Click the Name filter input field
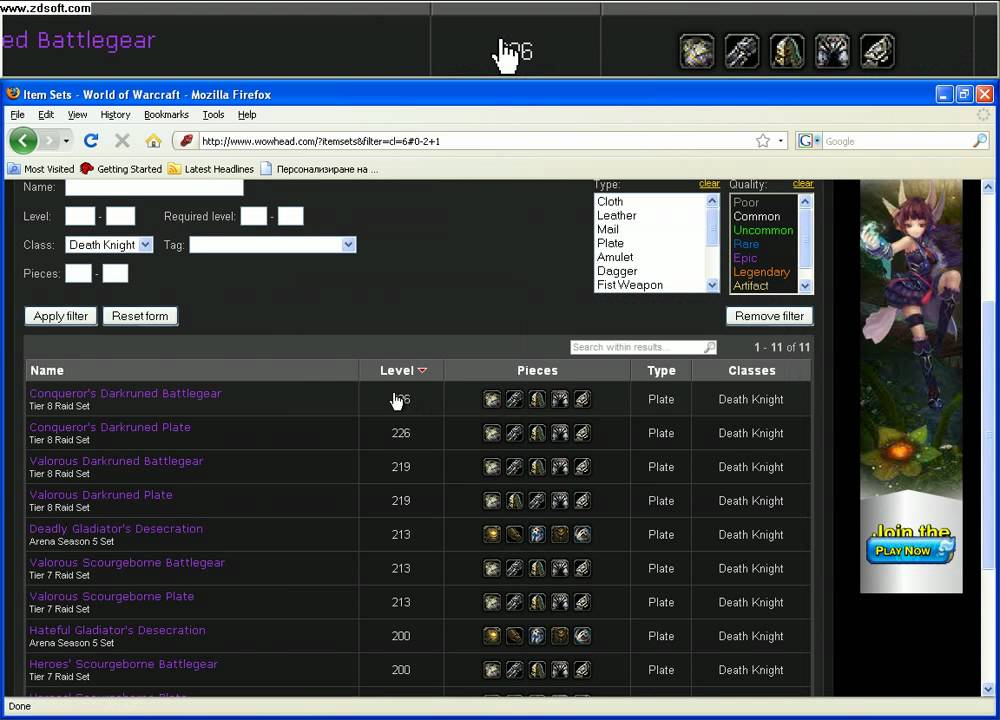The height and width of the screenshot is (720, 1000). [154, 187]
